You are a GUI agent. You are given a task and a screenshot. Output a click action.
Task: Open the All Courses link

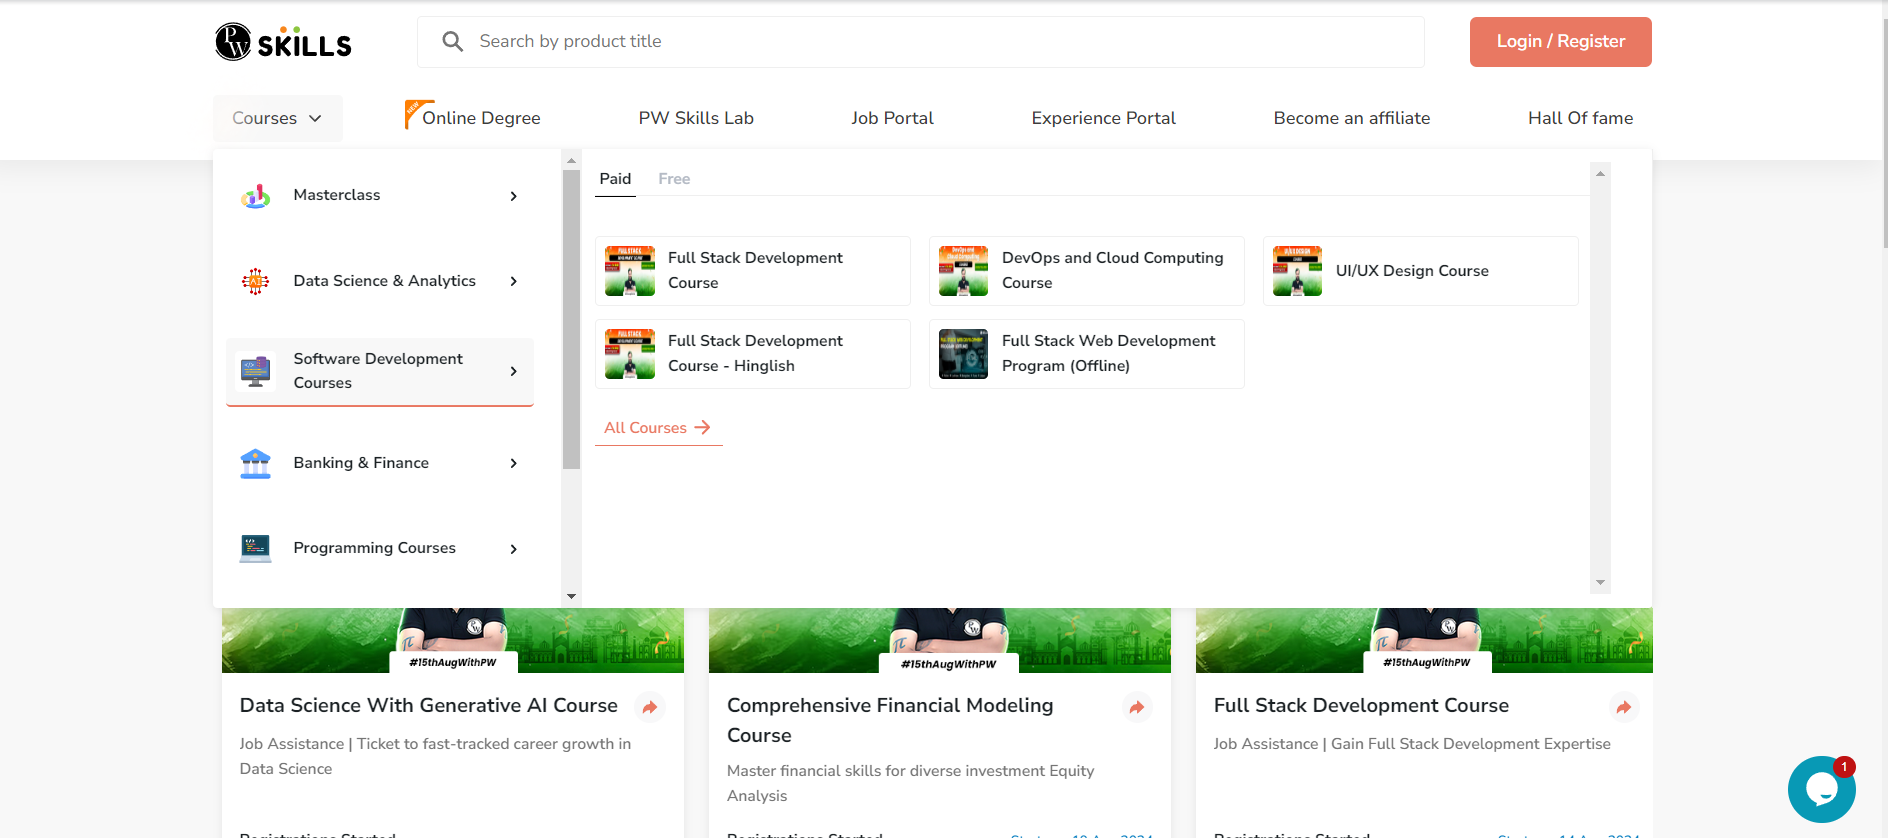(658, 428)
